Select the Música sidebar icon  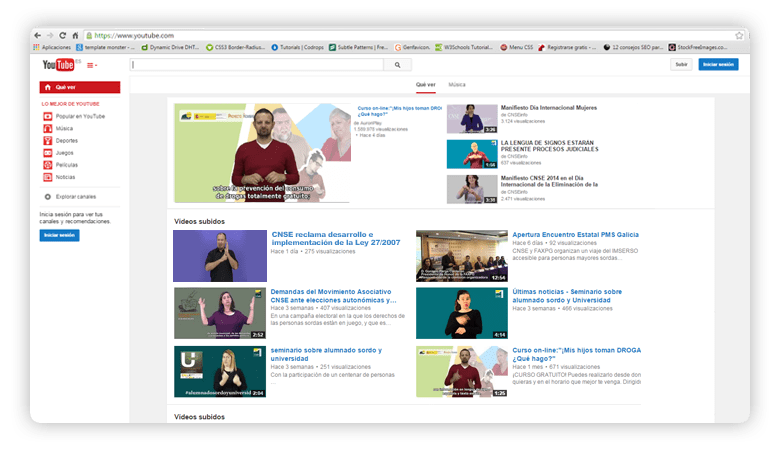48,128
